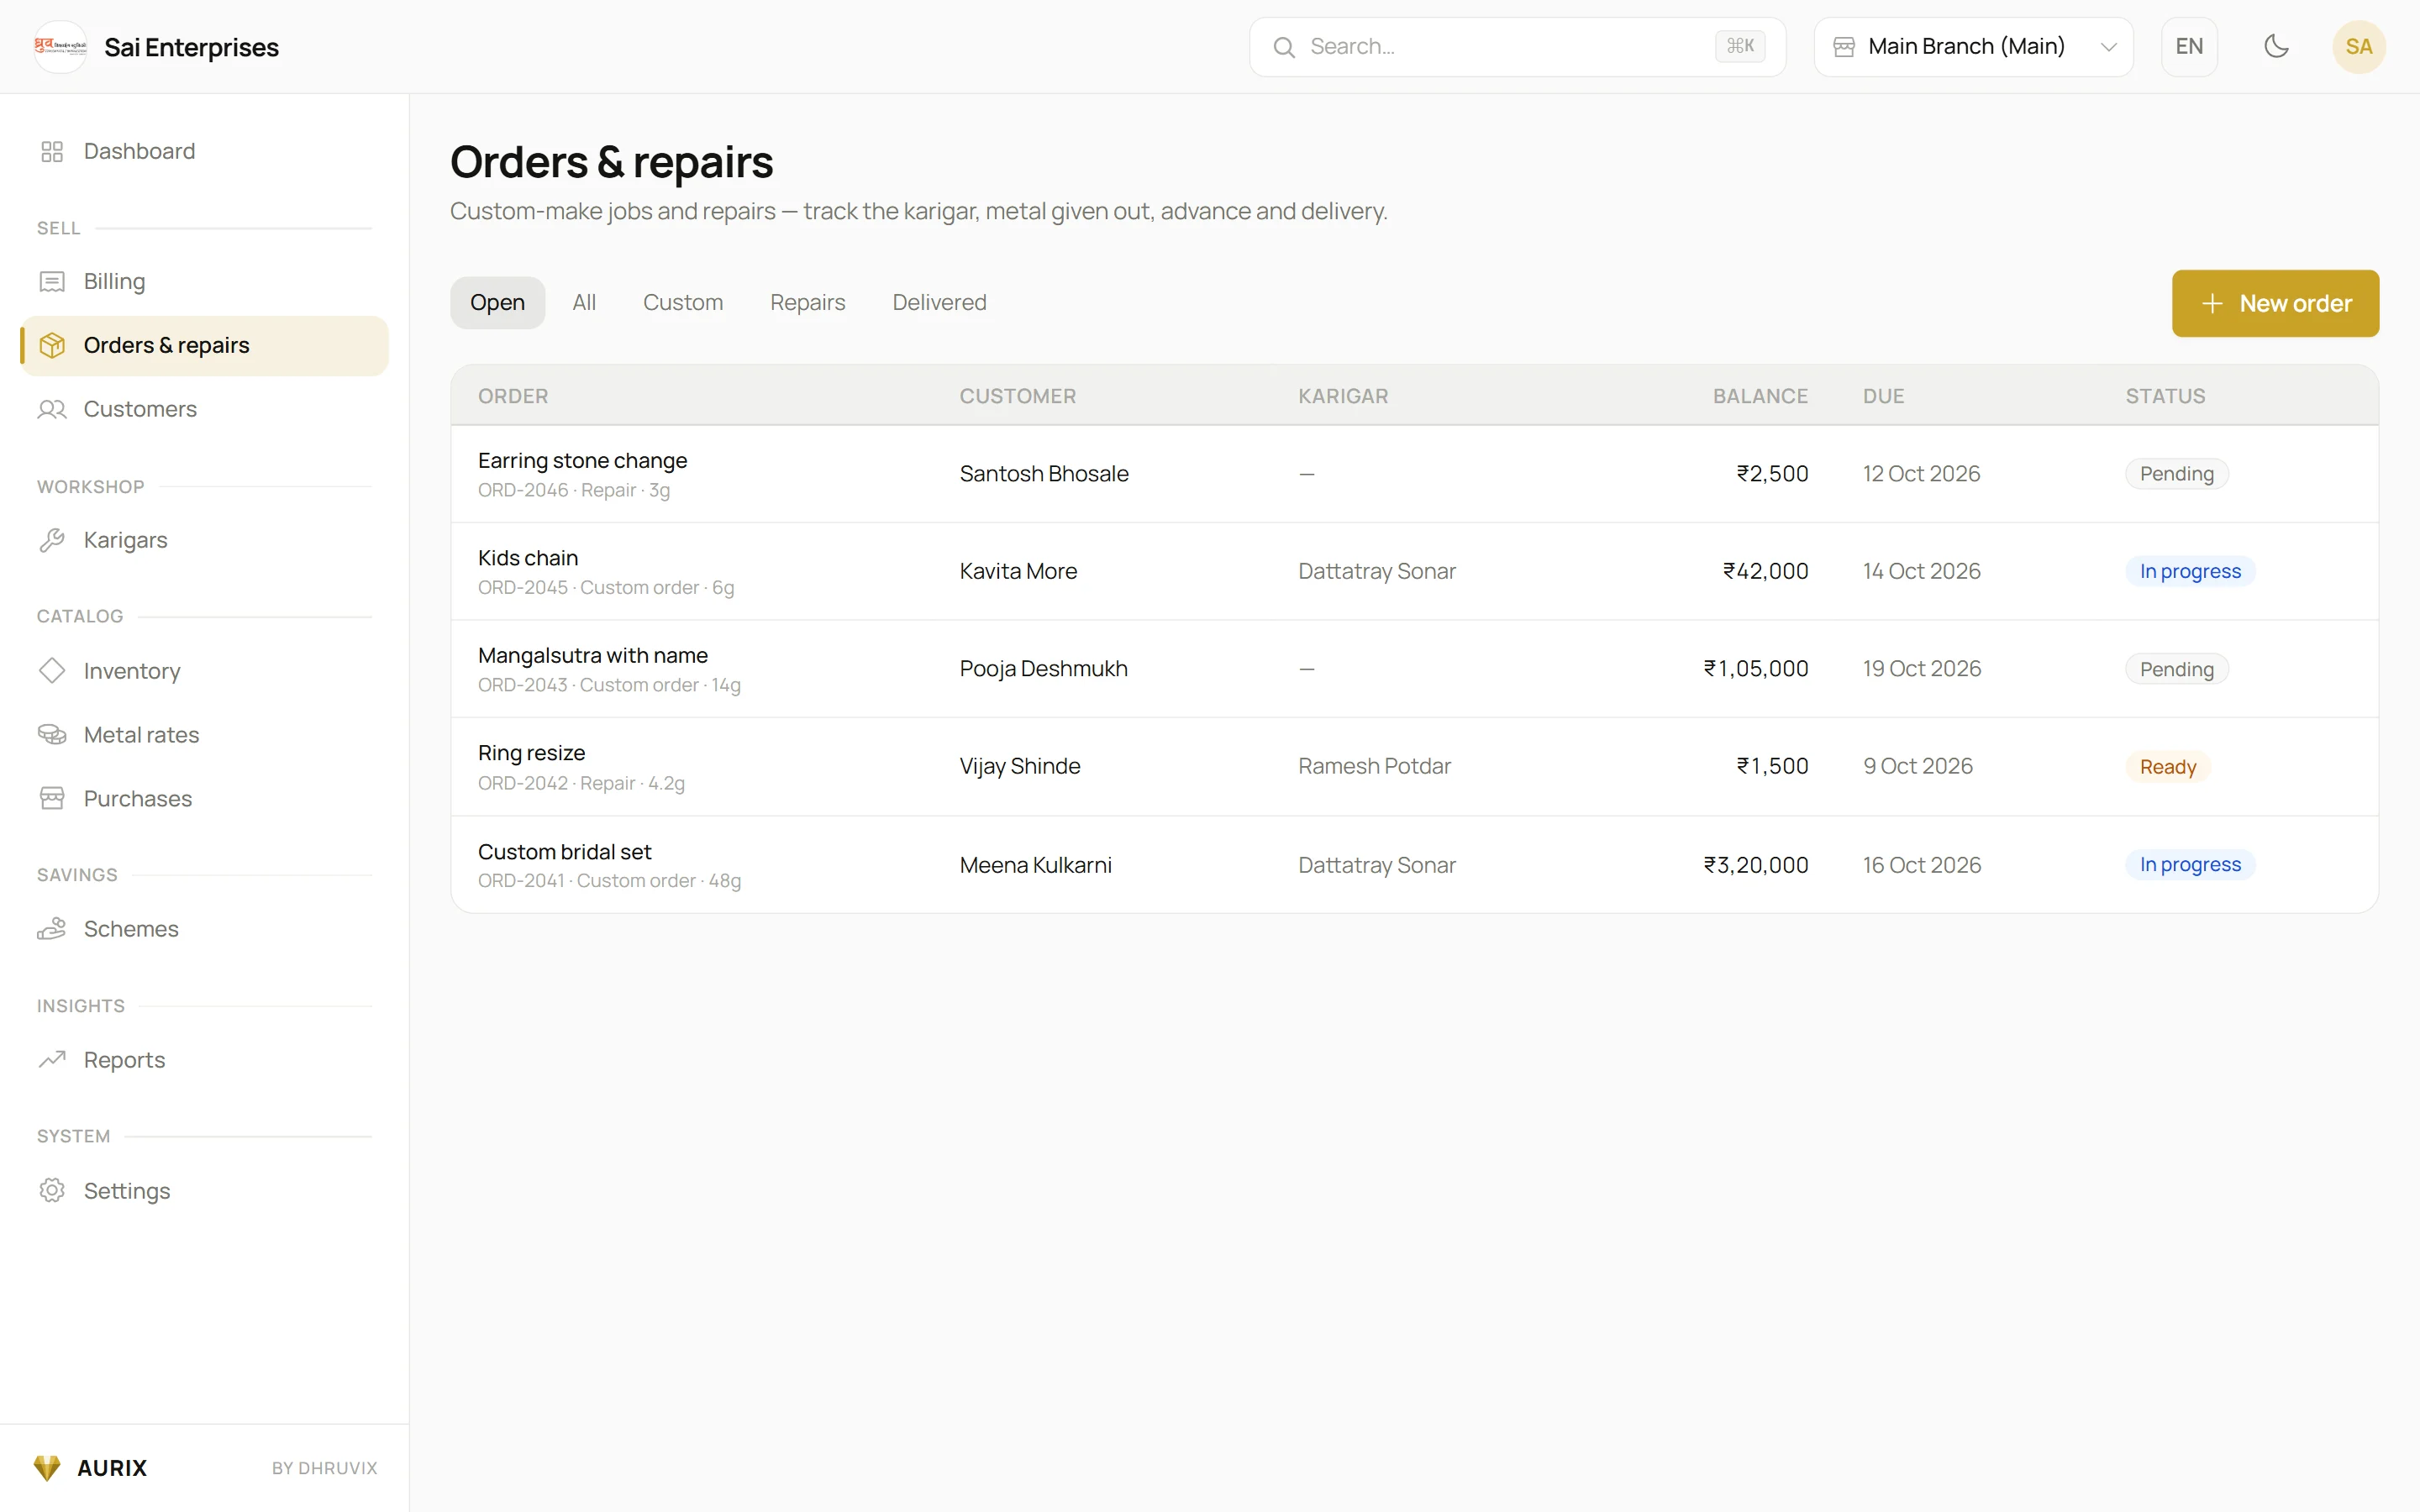This screenshot has height=1512, width=2420.
Task: Toggle dark mode with moon icon
Action: point(2276,46)
